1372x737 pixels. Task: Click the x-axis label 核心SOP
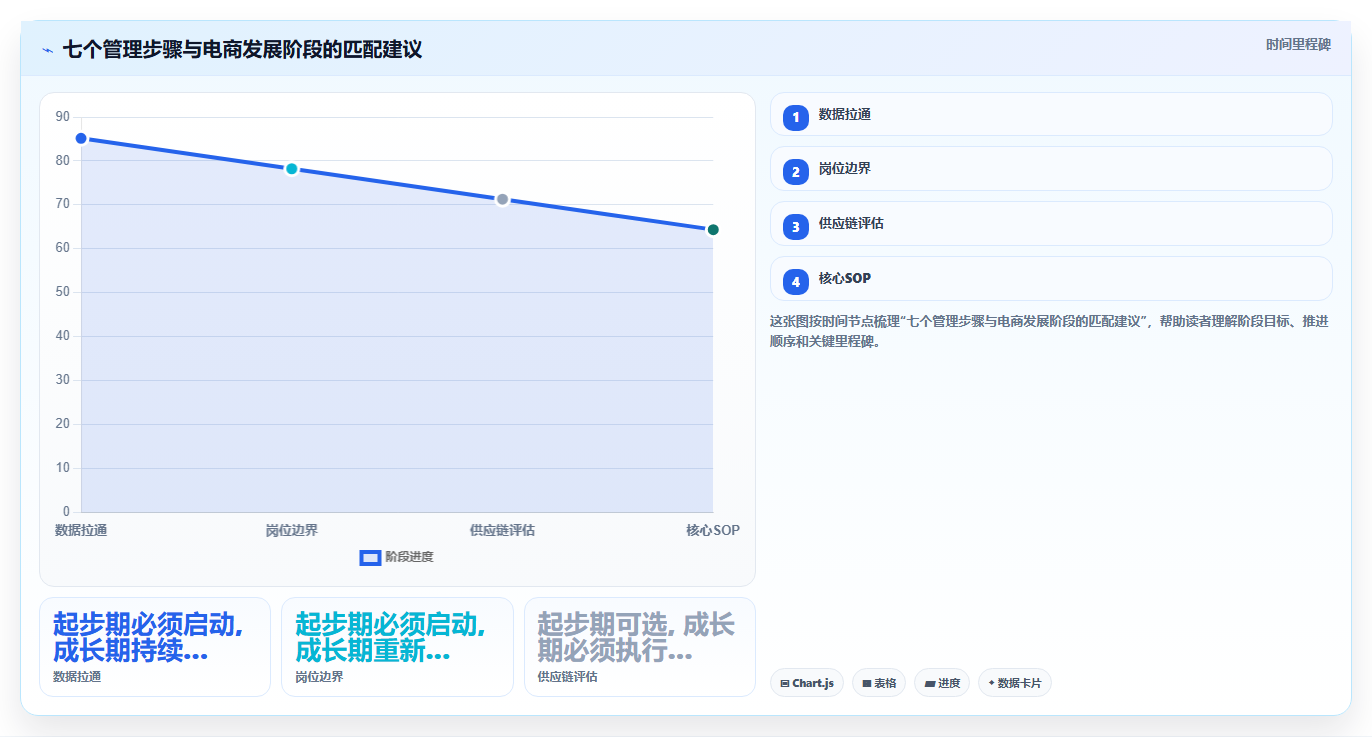click(713, 530)
